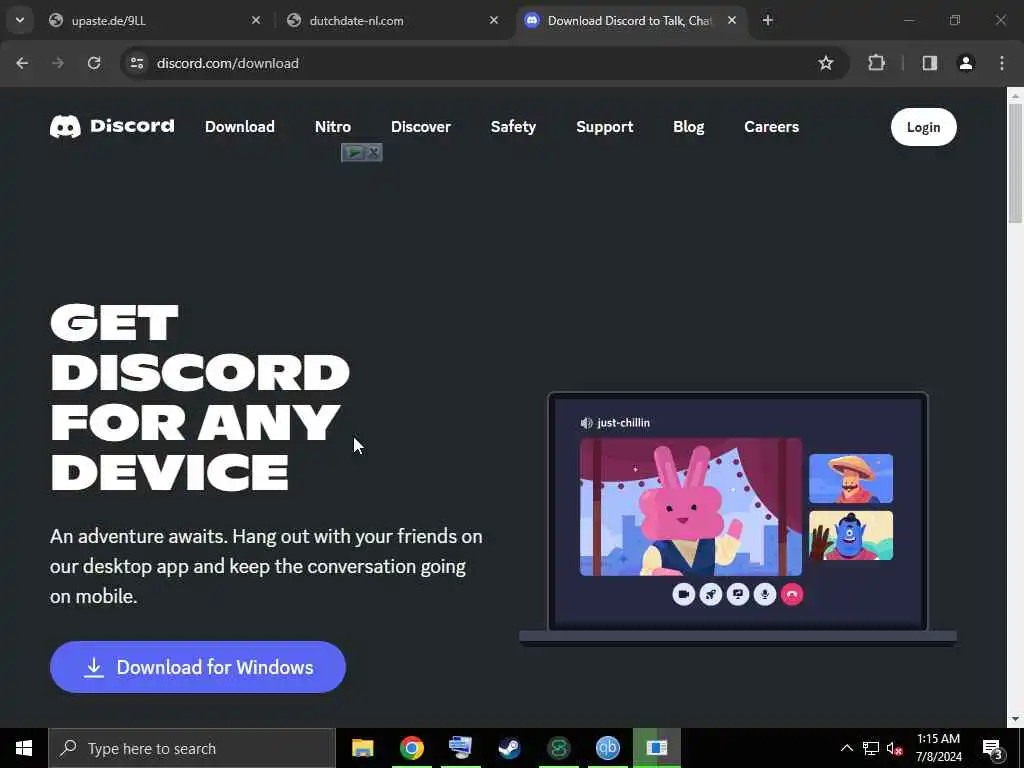This screenshot has width=1024, height=768.
Task: Select the Download Discord tab
Action: point(631,20)
